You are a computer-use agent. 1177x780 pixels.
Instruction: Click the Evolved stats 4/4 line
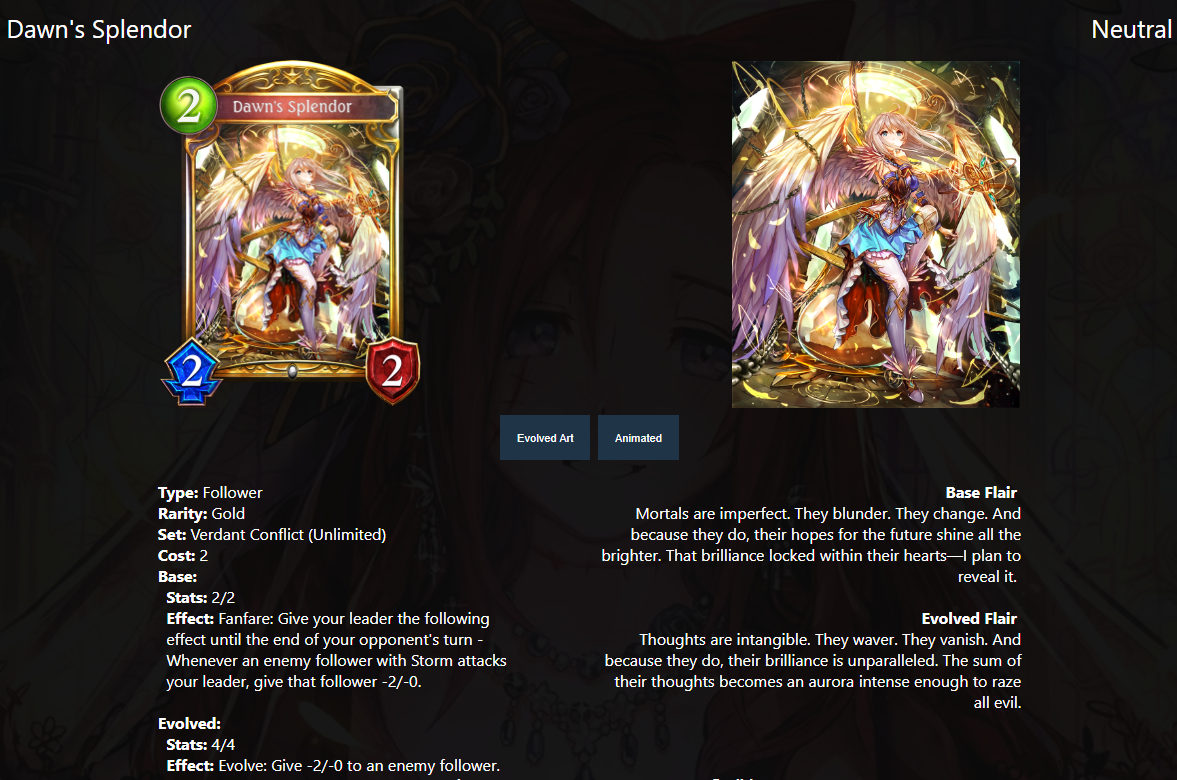point(200,745)
